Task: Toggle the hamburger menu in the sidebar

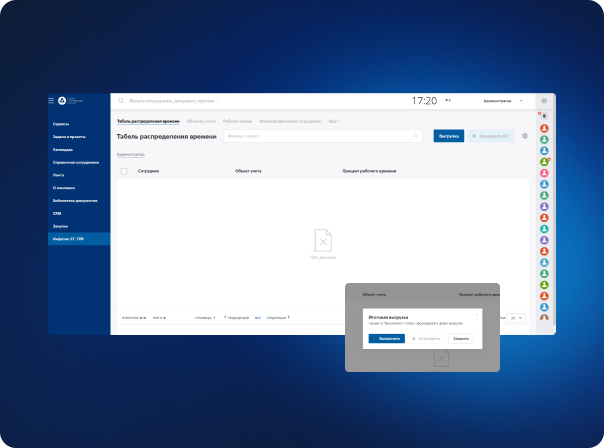Action: click(x=52, y=101)
